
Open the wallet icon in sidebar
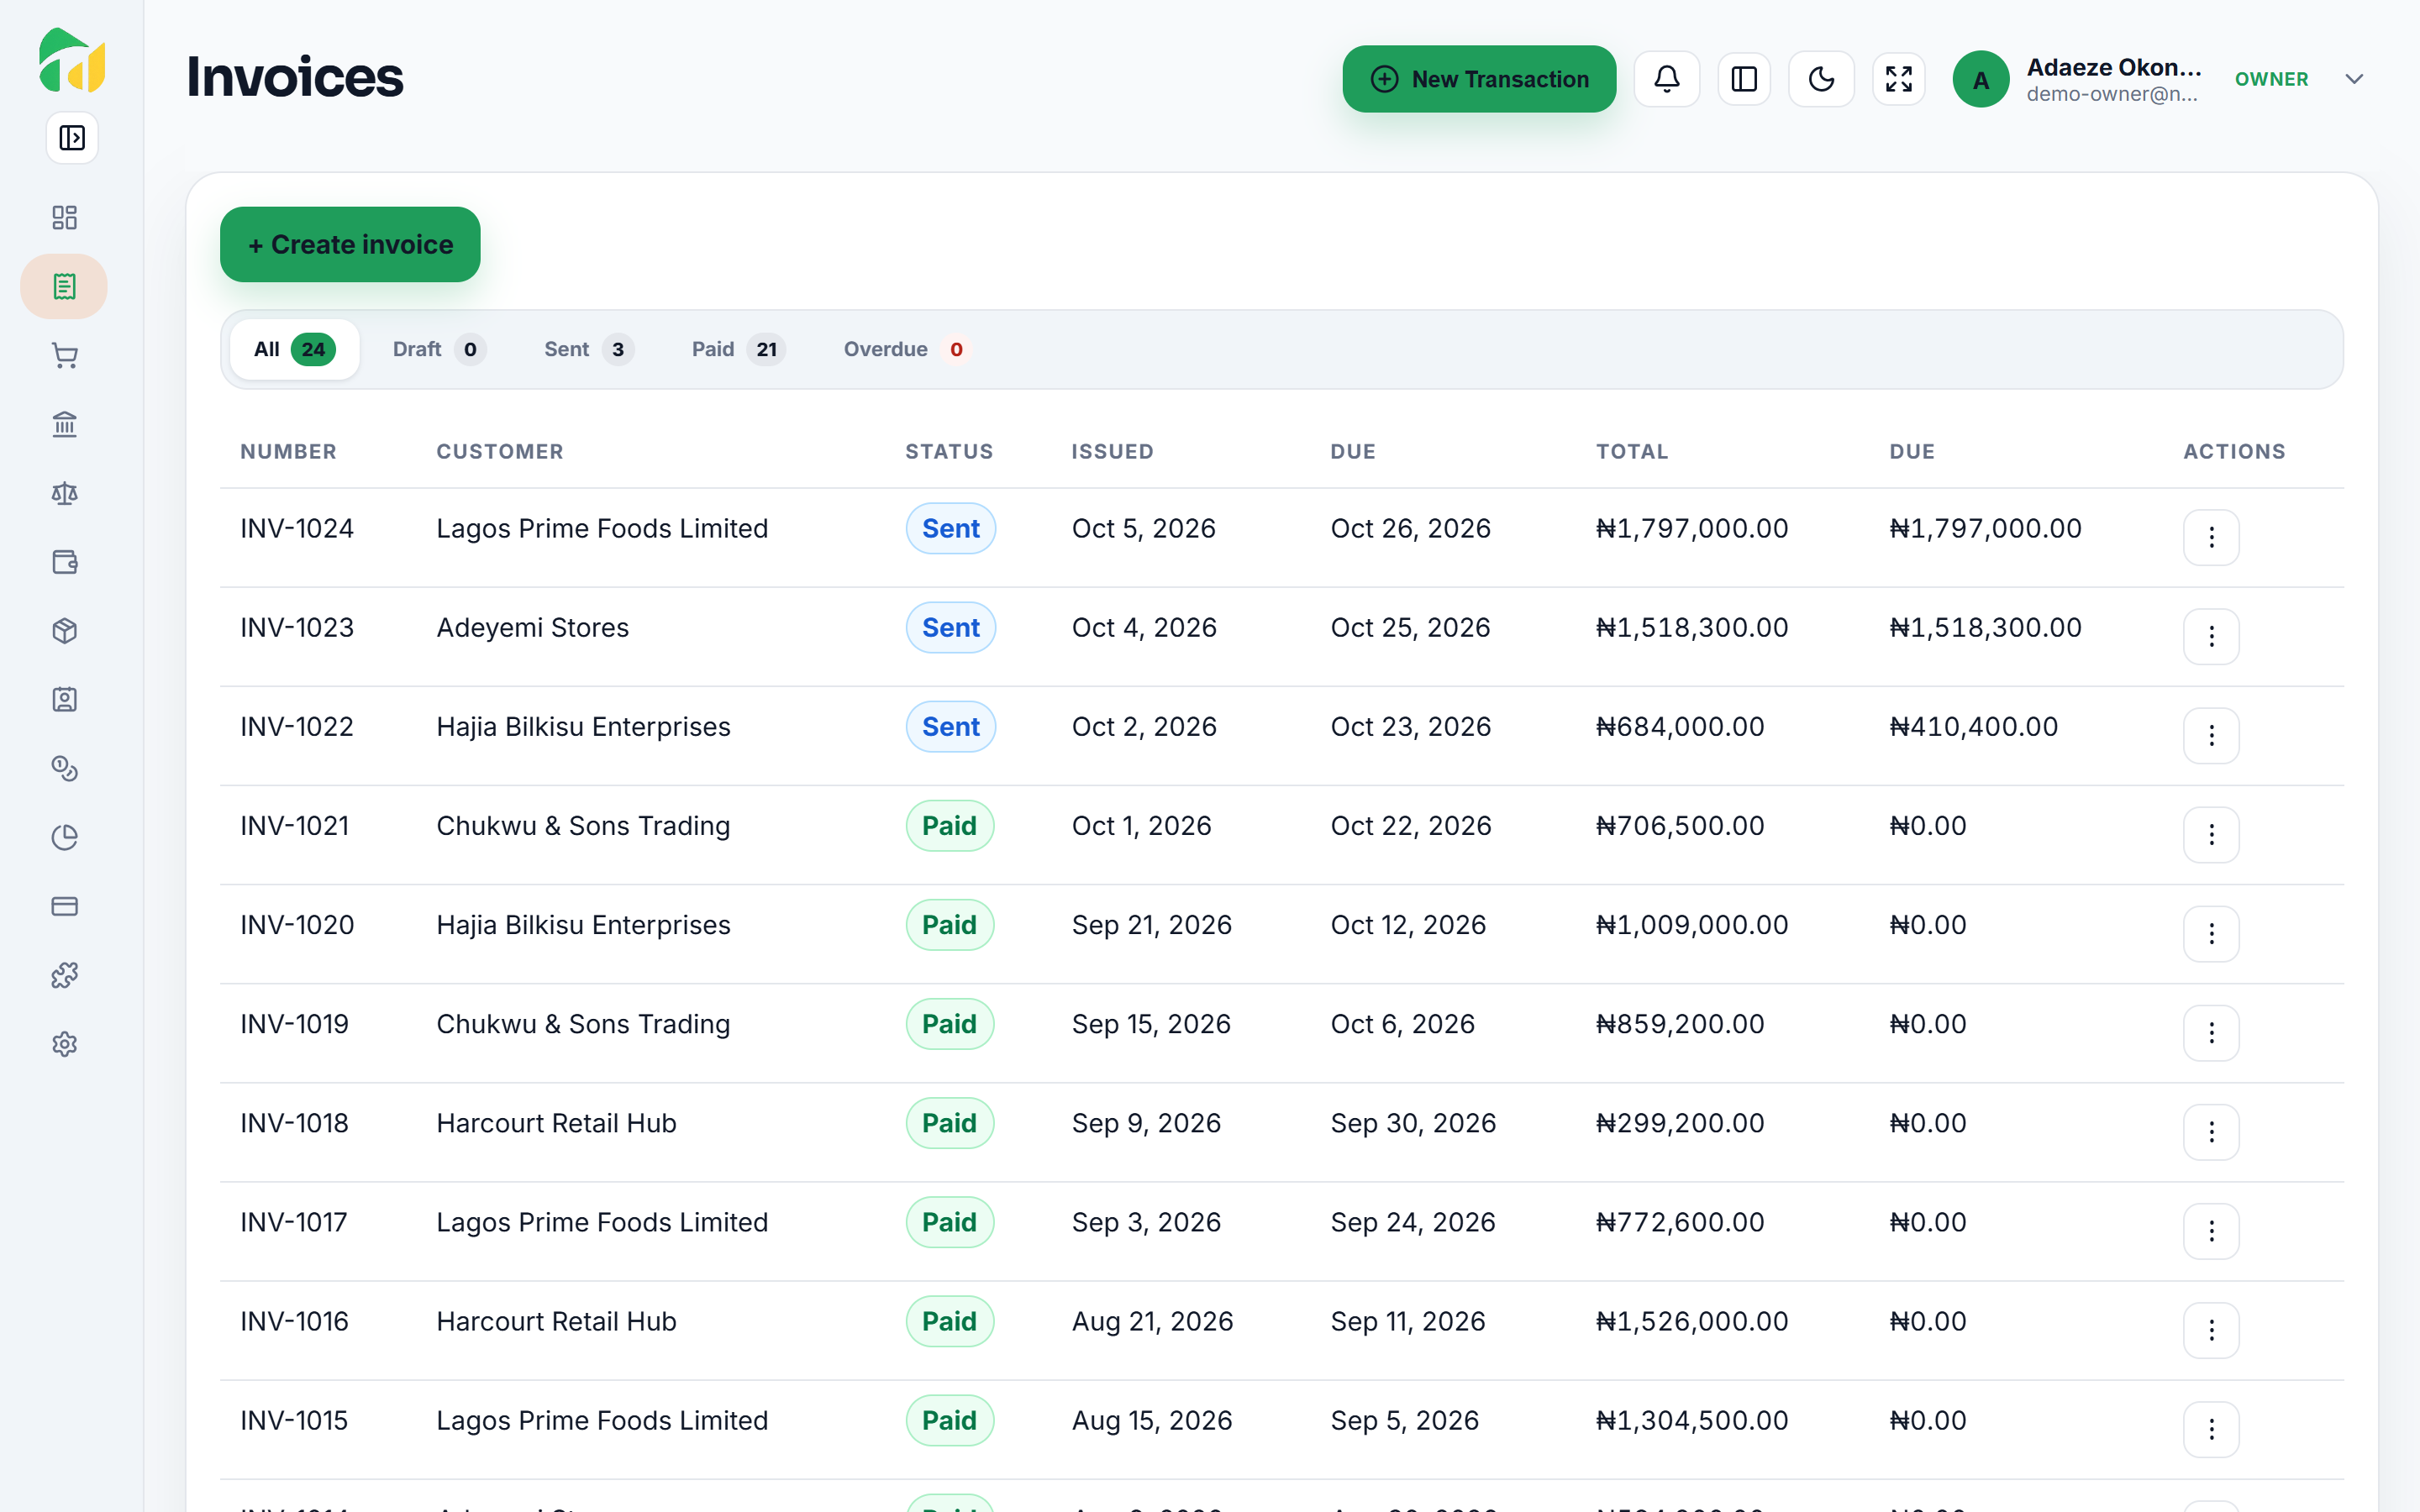tap(65, 562)
